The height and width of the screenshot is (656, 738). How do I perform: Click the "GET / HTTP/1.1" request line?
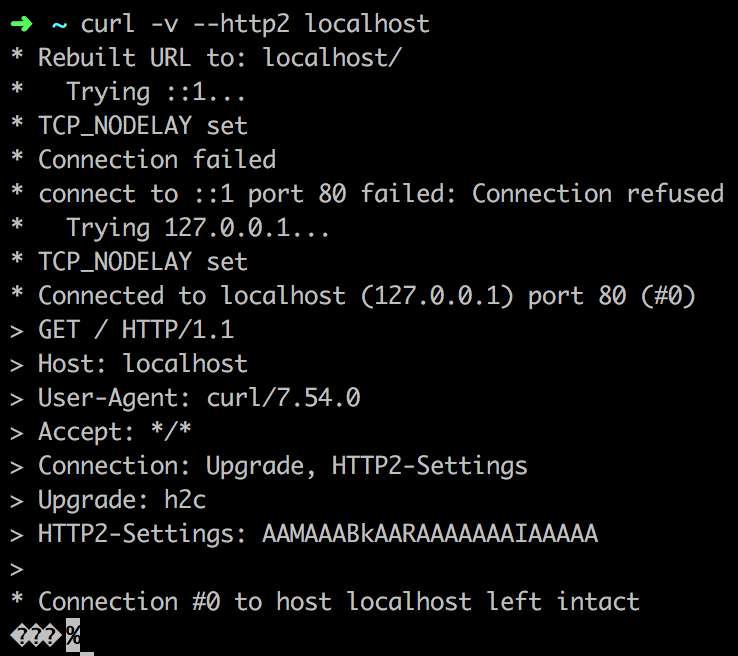136,330
